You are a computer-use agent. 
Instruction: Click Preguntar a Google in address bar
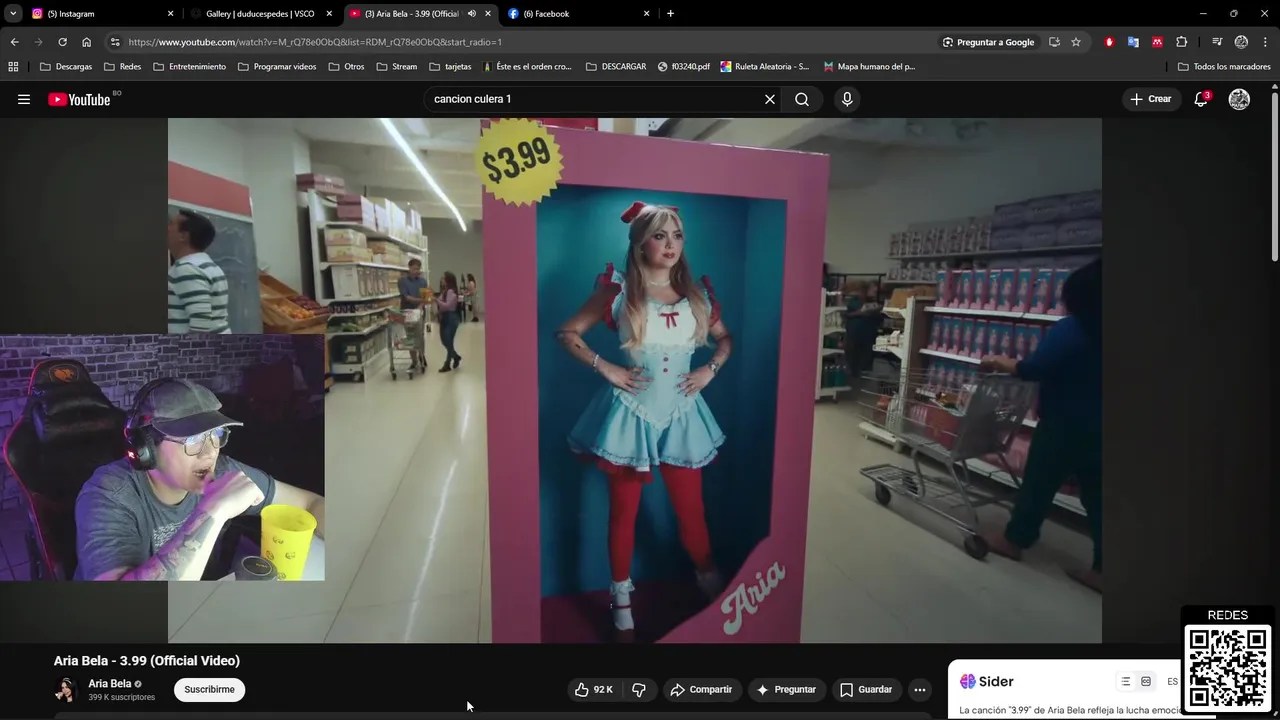(x=988, y=42)
